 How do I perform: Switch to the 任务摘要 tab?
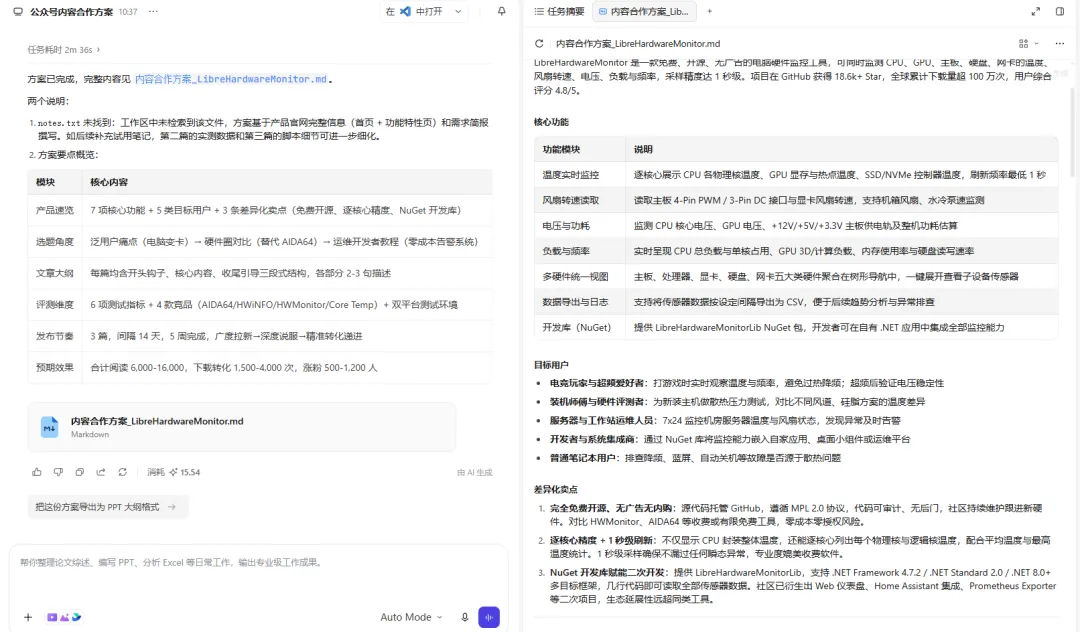click(559, 12)
